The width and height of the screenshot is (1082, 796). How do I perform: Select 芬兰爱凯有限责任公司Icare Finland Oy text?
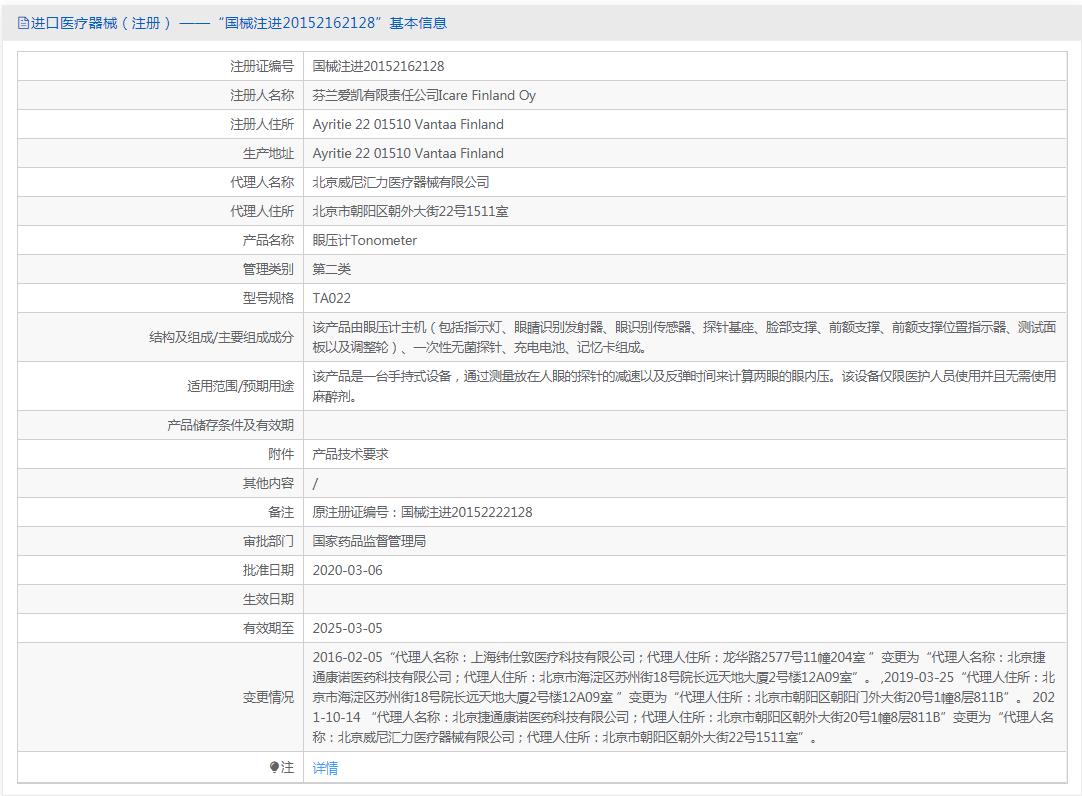click(x=424, y=95)
